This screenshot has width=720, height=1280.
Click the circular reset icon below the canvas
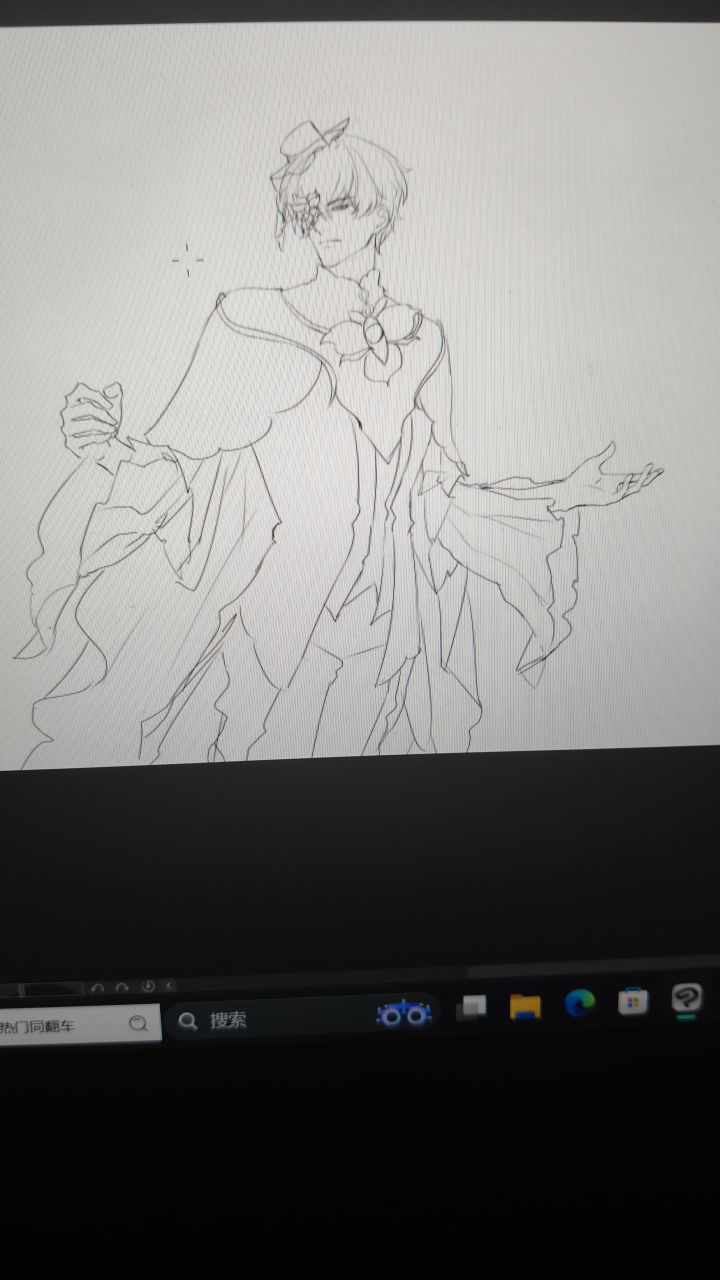tap(148, 986)
